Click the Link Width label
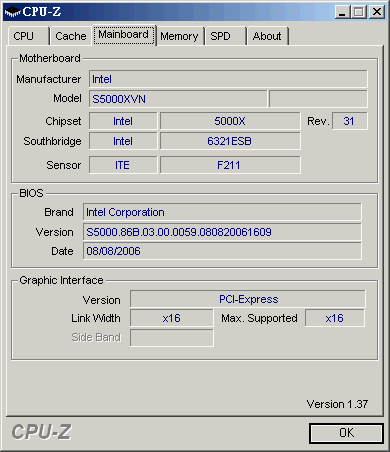This screenshot has width=390, height=452. point(96,318)
